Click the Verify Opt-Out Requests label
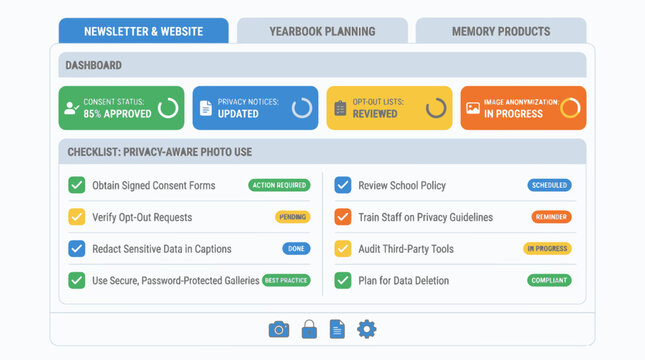645x360 pixels. pos(142,217)
